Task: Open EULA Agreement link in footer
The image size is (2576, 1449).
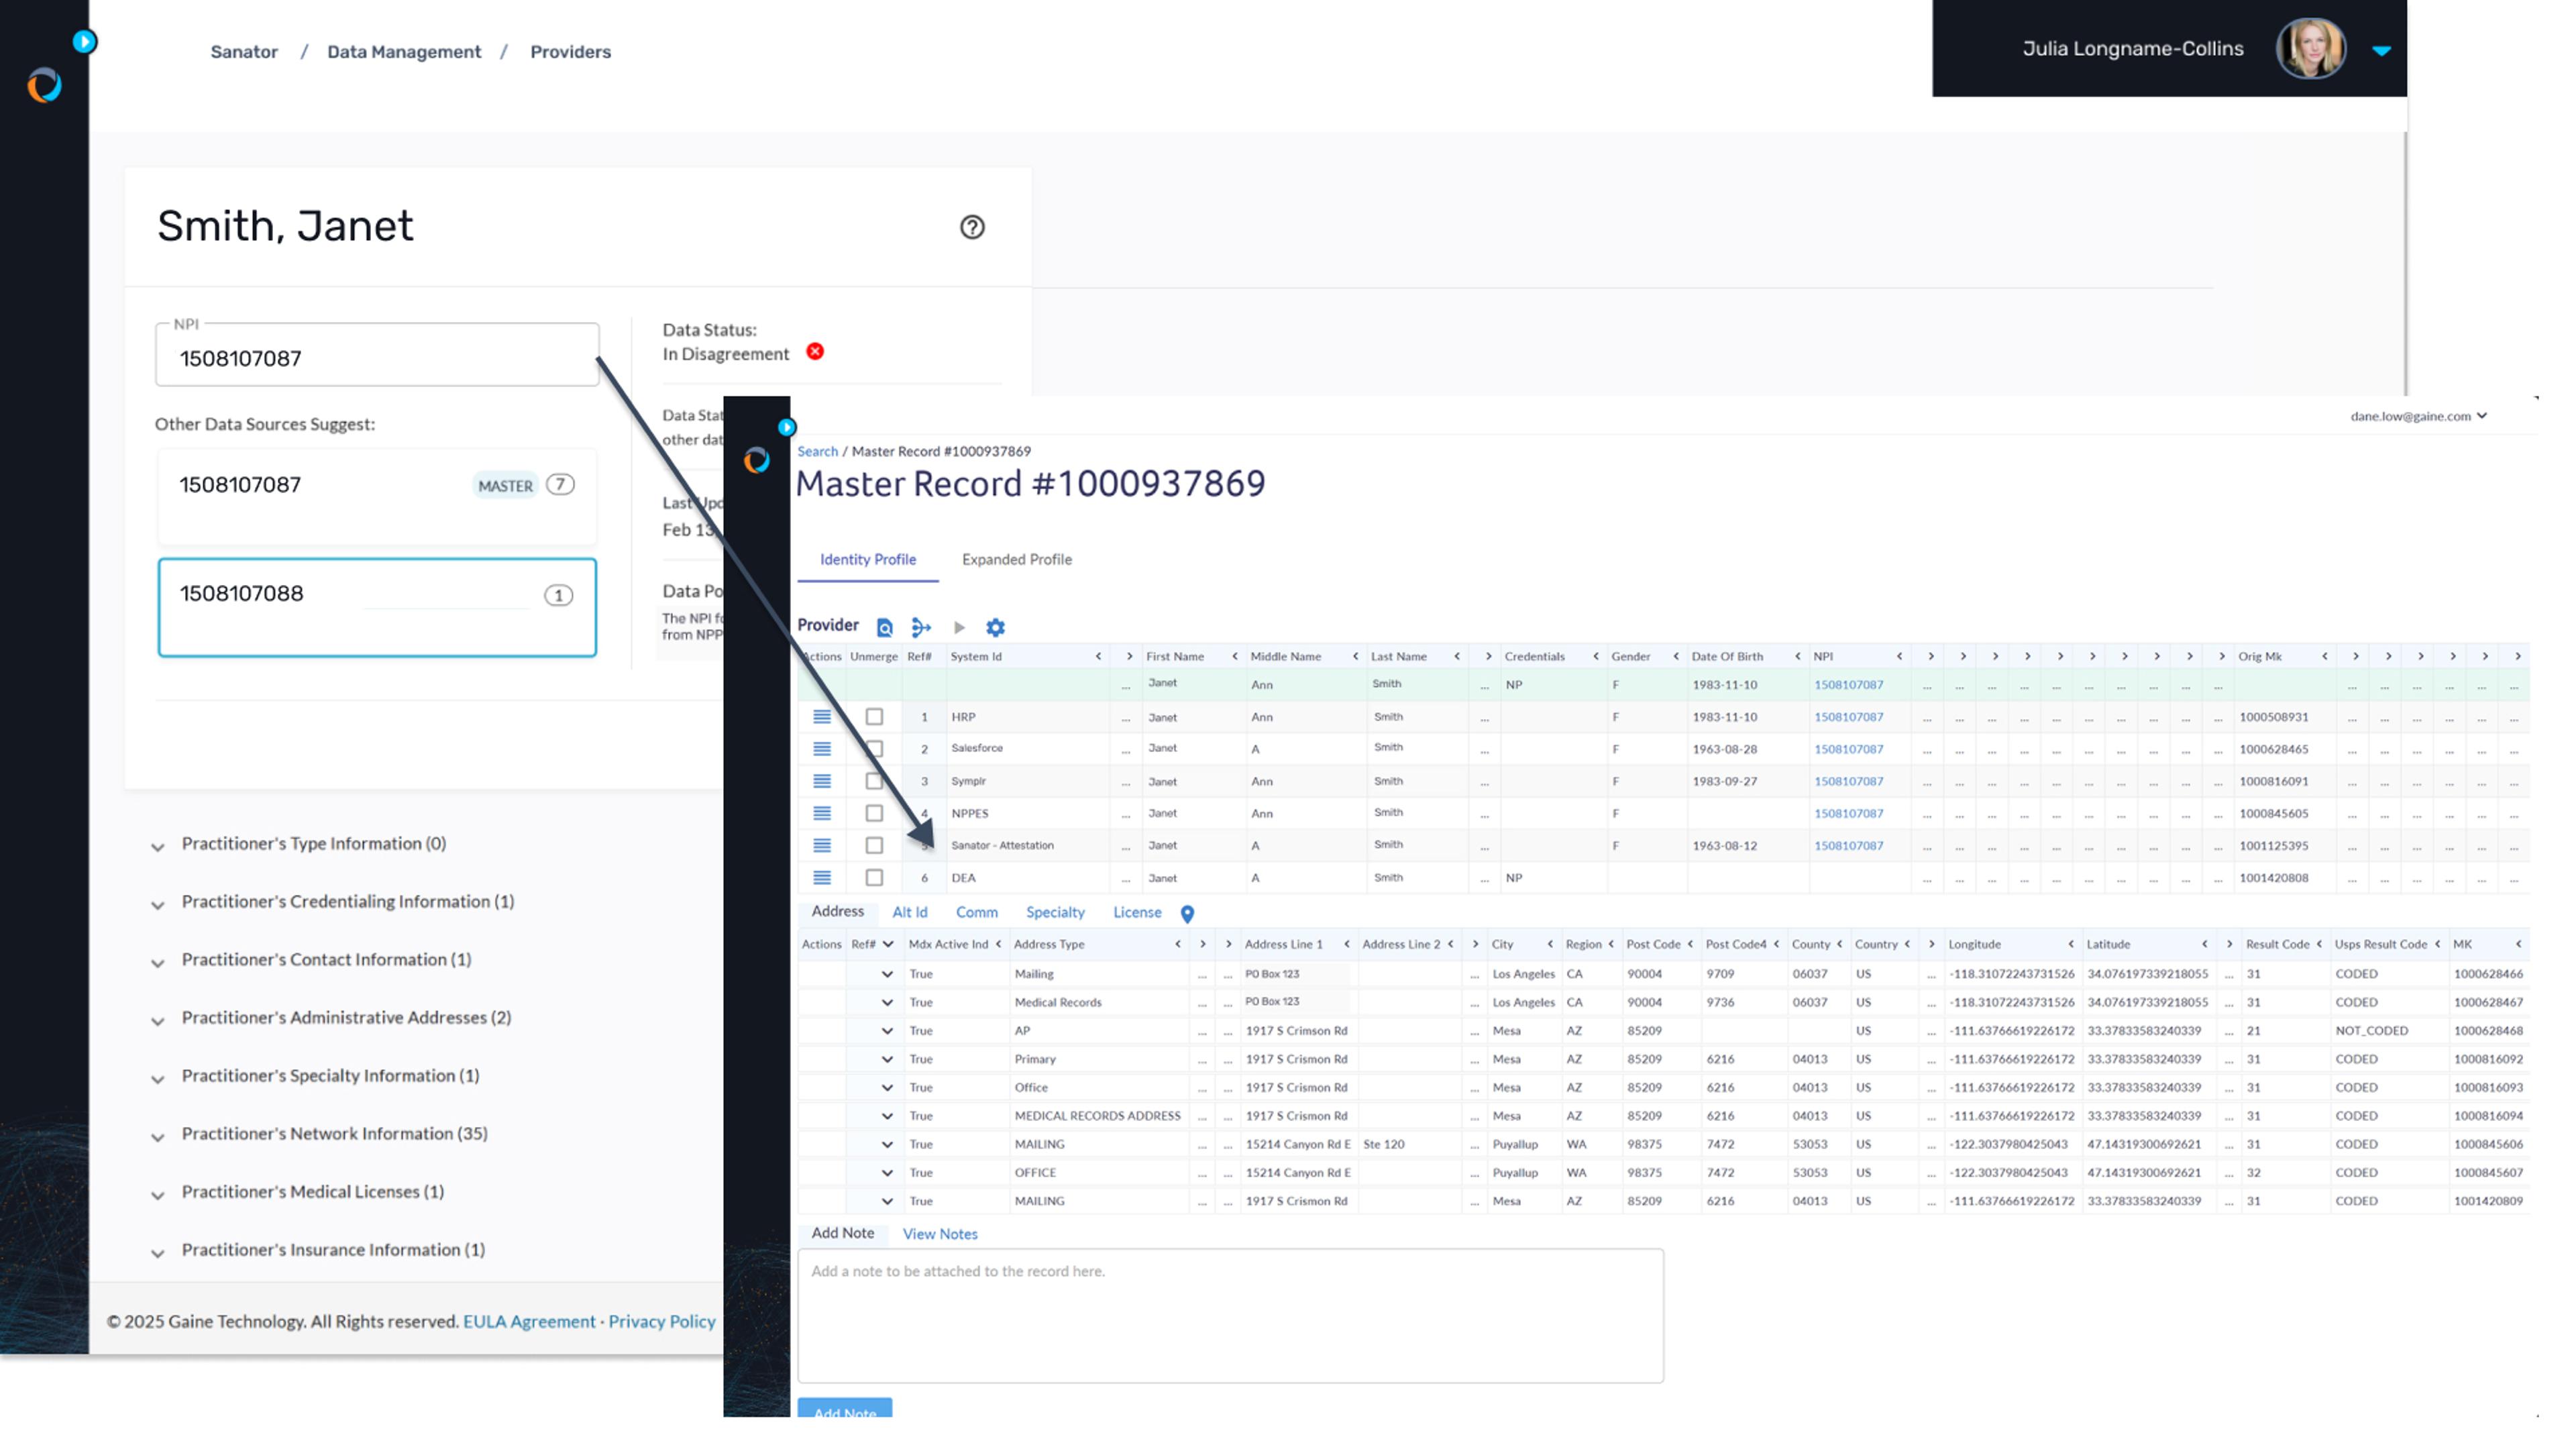Action: tap(529, 1321)
